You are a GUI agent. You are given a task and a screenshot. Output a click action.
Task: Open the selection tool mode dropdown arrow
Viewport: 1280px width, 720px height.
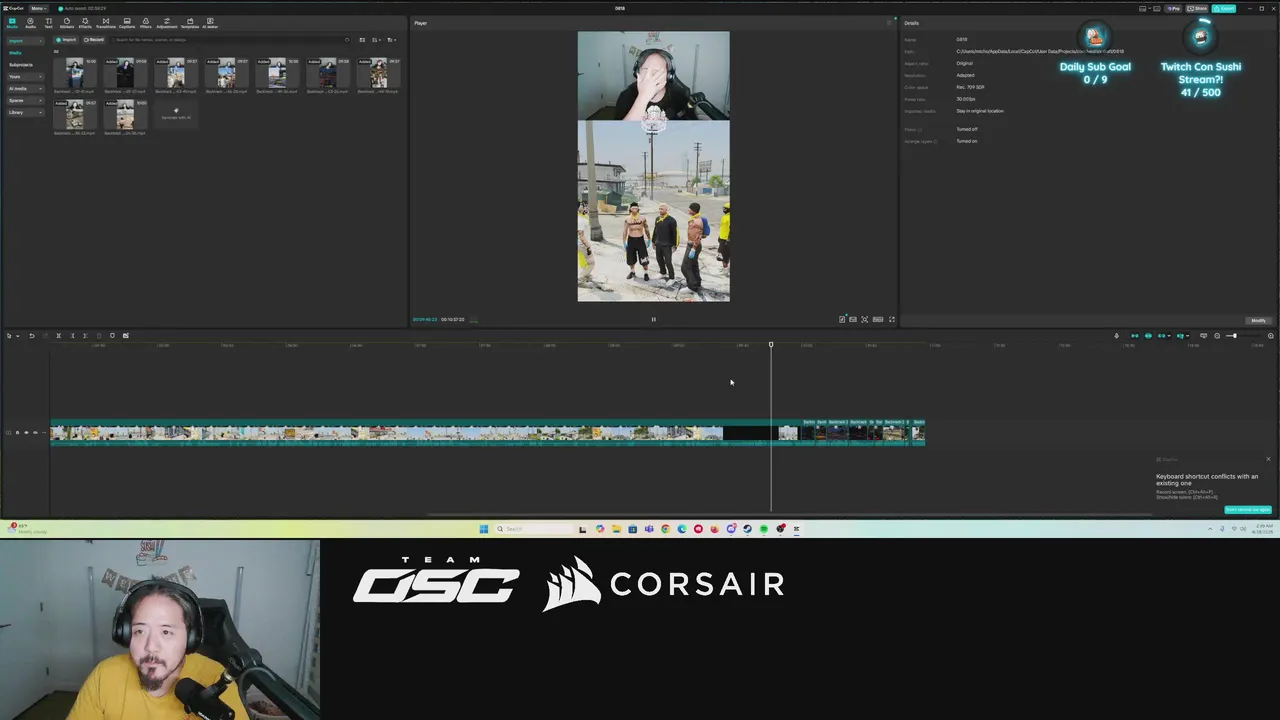[17, 336]
